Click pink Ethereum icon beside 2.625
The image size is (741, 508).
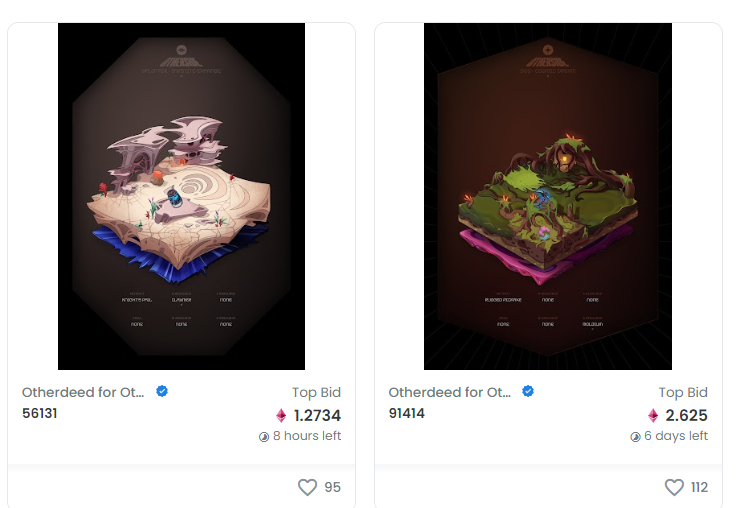653,415
